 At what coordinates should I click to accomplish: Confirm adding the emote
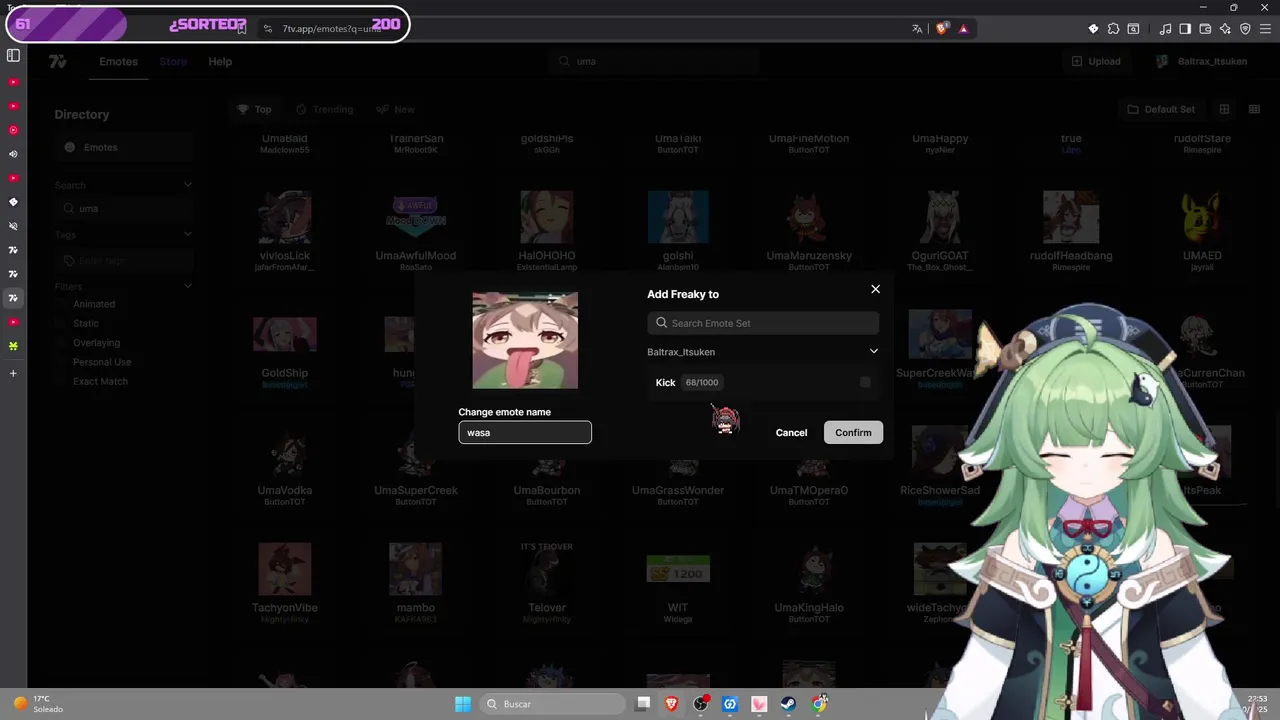853,432
